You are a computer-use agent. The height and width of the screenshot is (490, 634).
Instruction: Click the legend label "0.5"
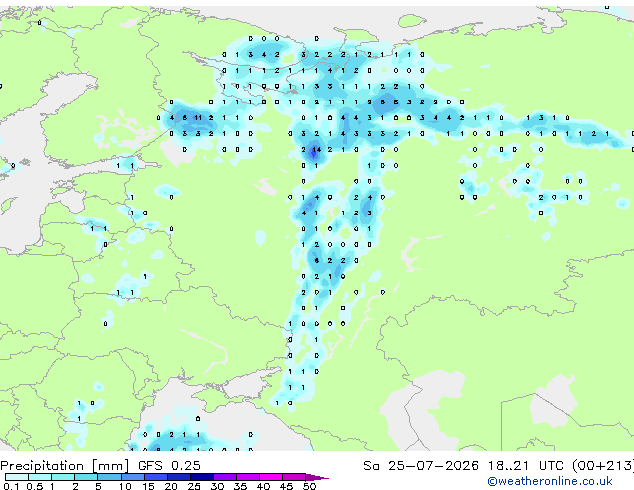[x=34, y=486]
